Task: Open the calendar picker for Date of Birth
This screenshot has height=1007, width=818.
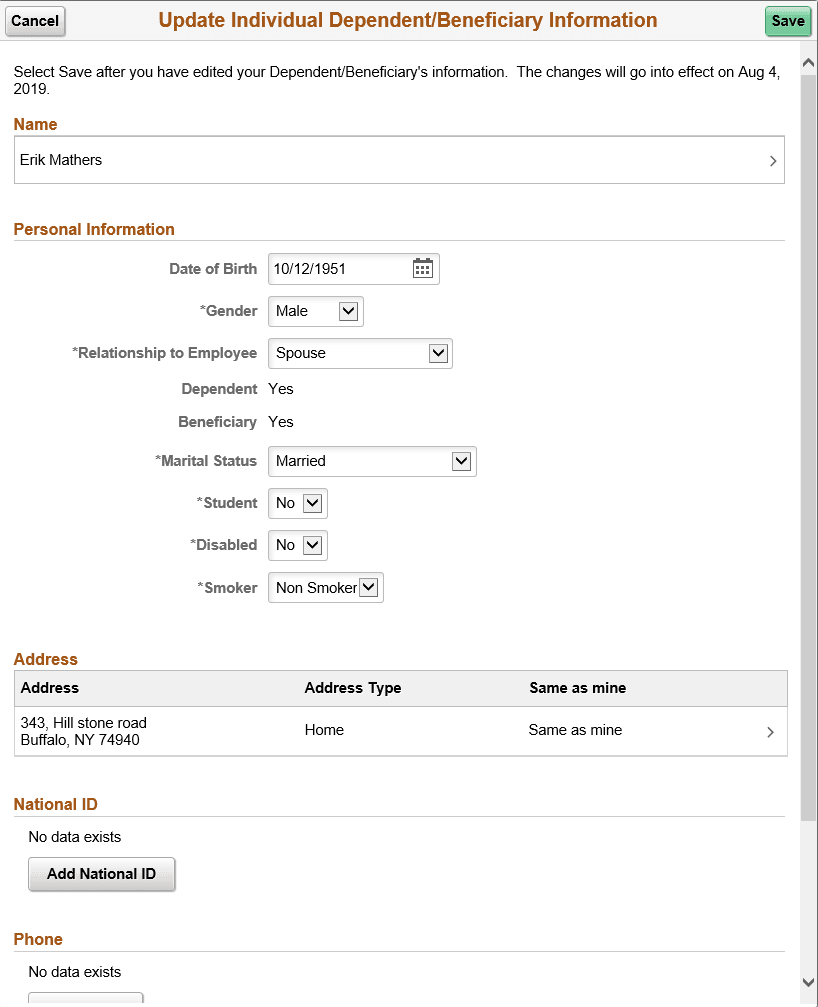Action: (422, 268)
